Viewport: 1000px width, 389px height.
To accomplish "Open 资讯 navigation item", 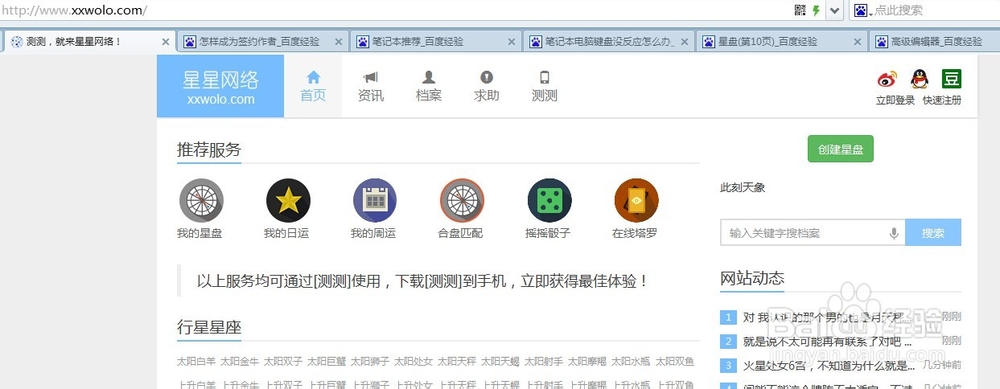I will [x=371, y=86].
